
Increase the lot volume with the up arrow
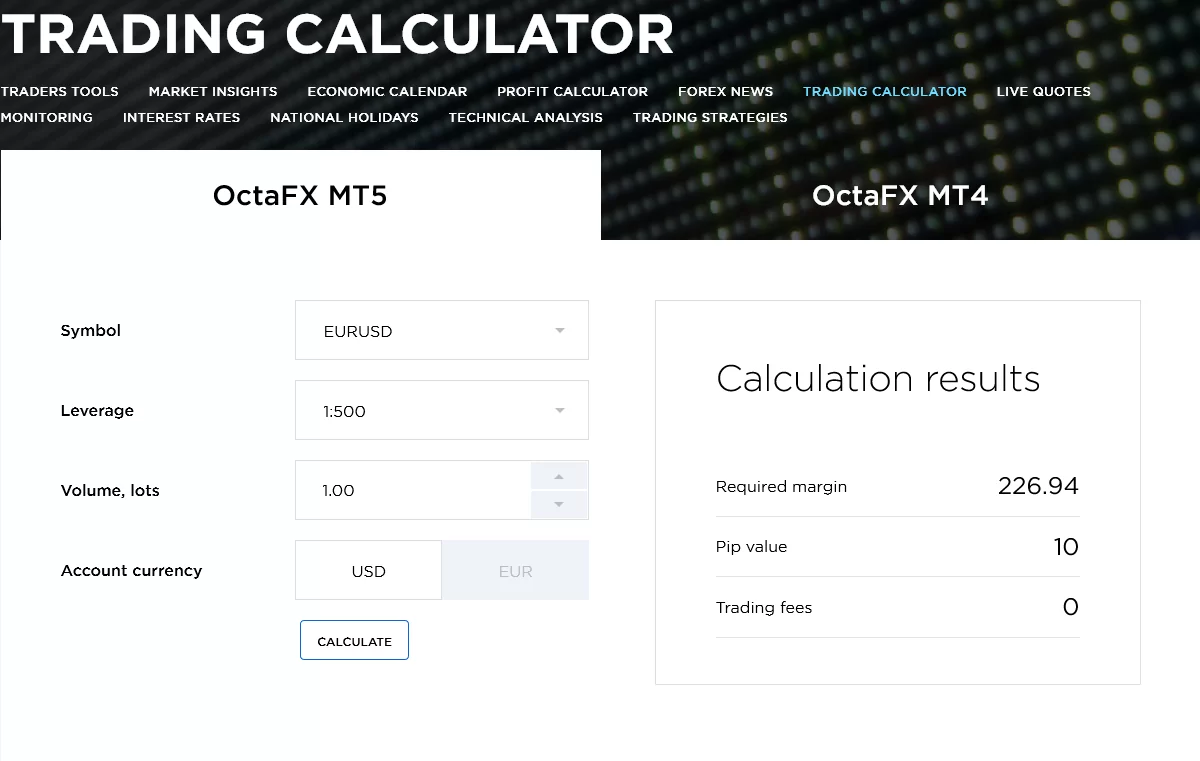tap(559, 476)
